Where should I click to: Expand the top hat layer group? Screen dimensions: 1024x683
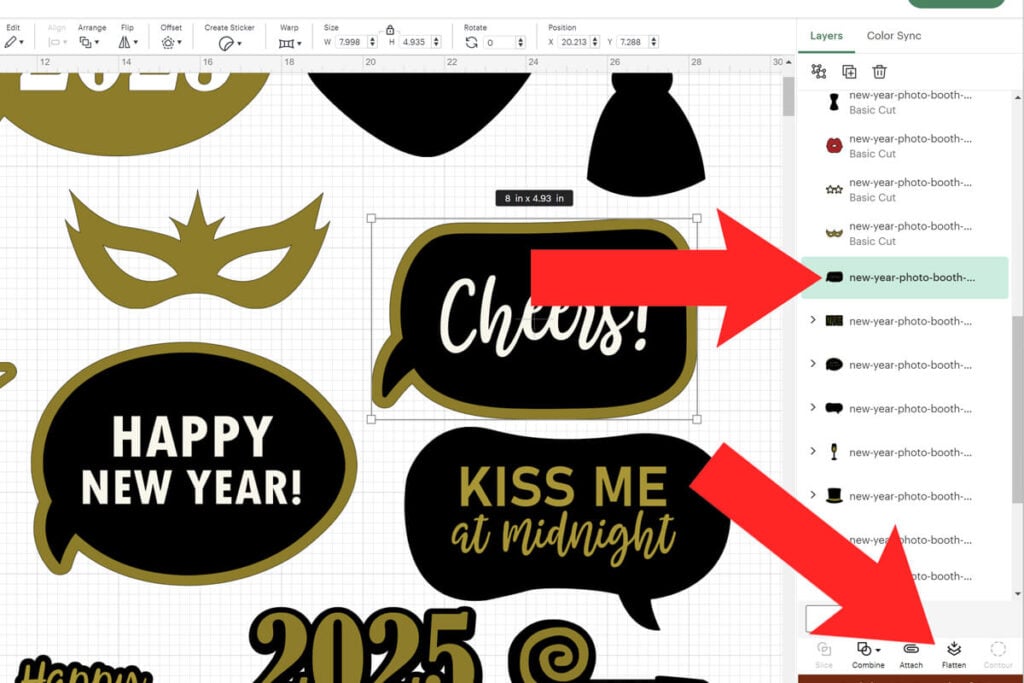[813, 495]
